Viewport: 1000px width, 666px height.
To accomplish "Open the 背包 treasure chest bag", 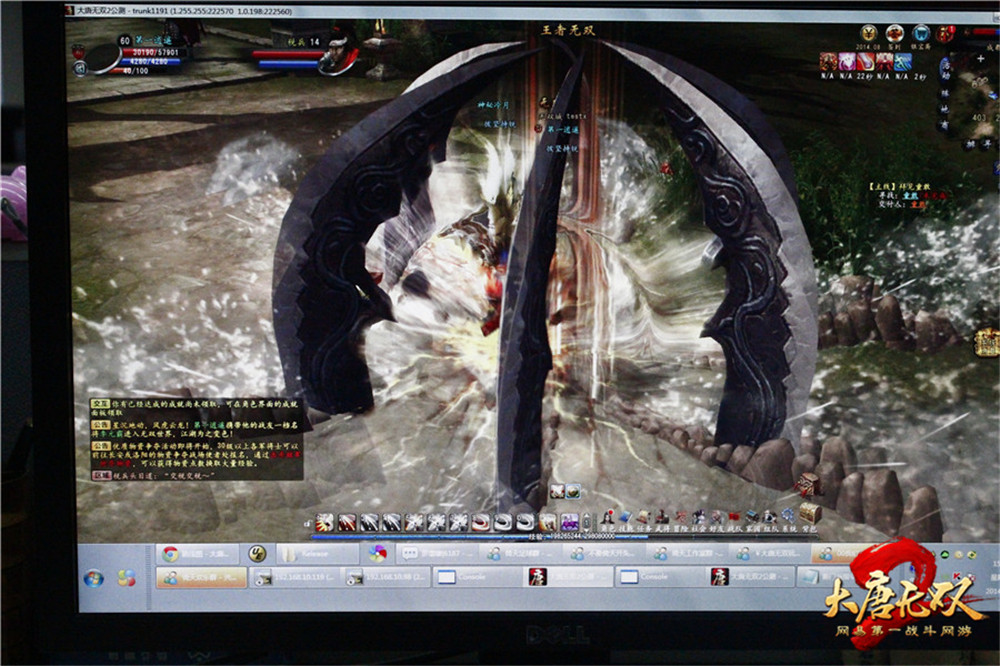I will 810,513.
